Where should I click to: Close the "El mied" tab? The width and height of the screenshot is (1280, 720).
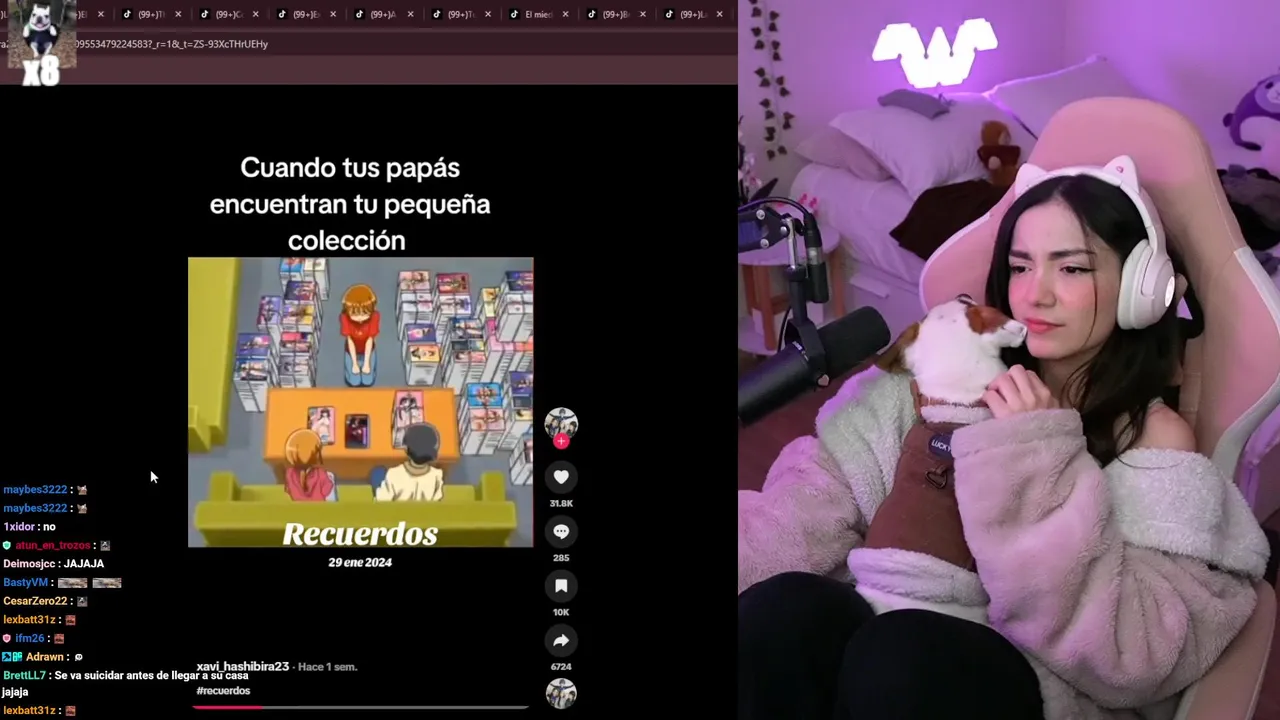click(565, 15)
